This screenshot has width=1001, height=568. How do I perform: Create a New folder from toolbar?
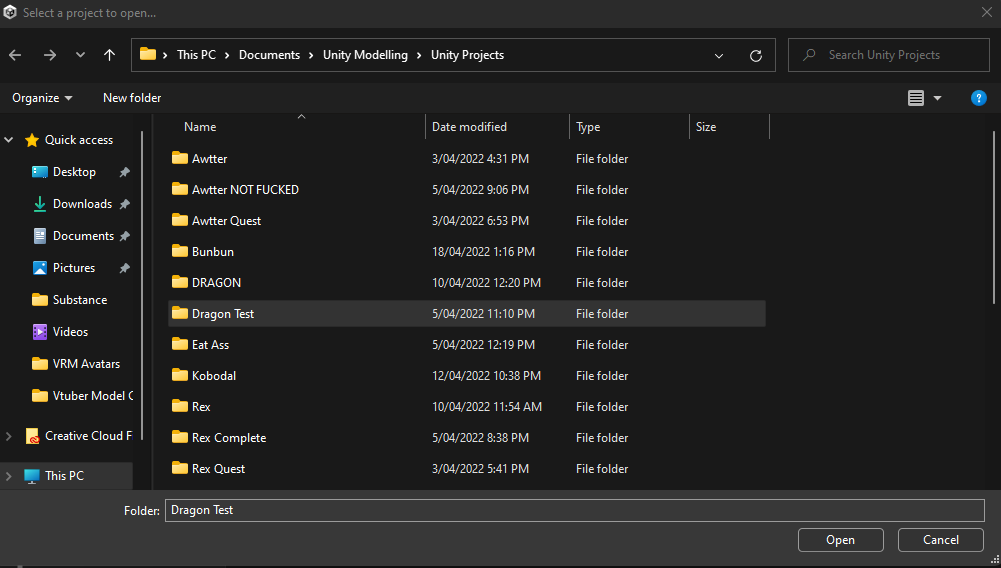(132, 98)
